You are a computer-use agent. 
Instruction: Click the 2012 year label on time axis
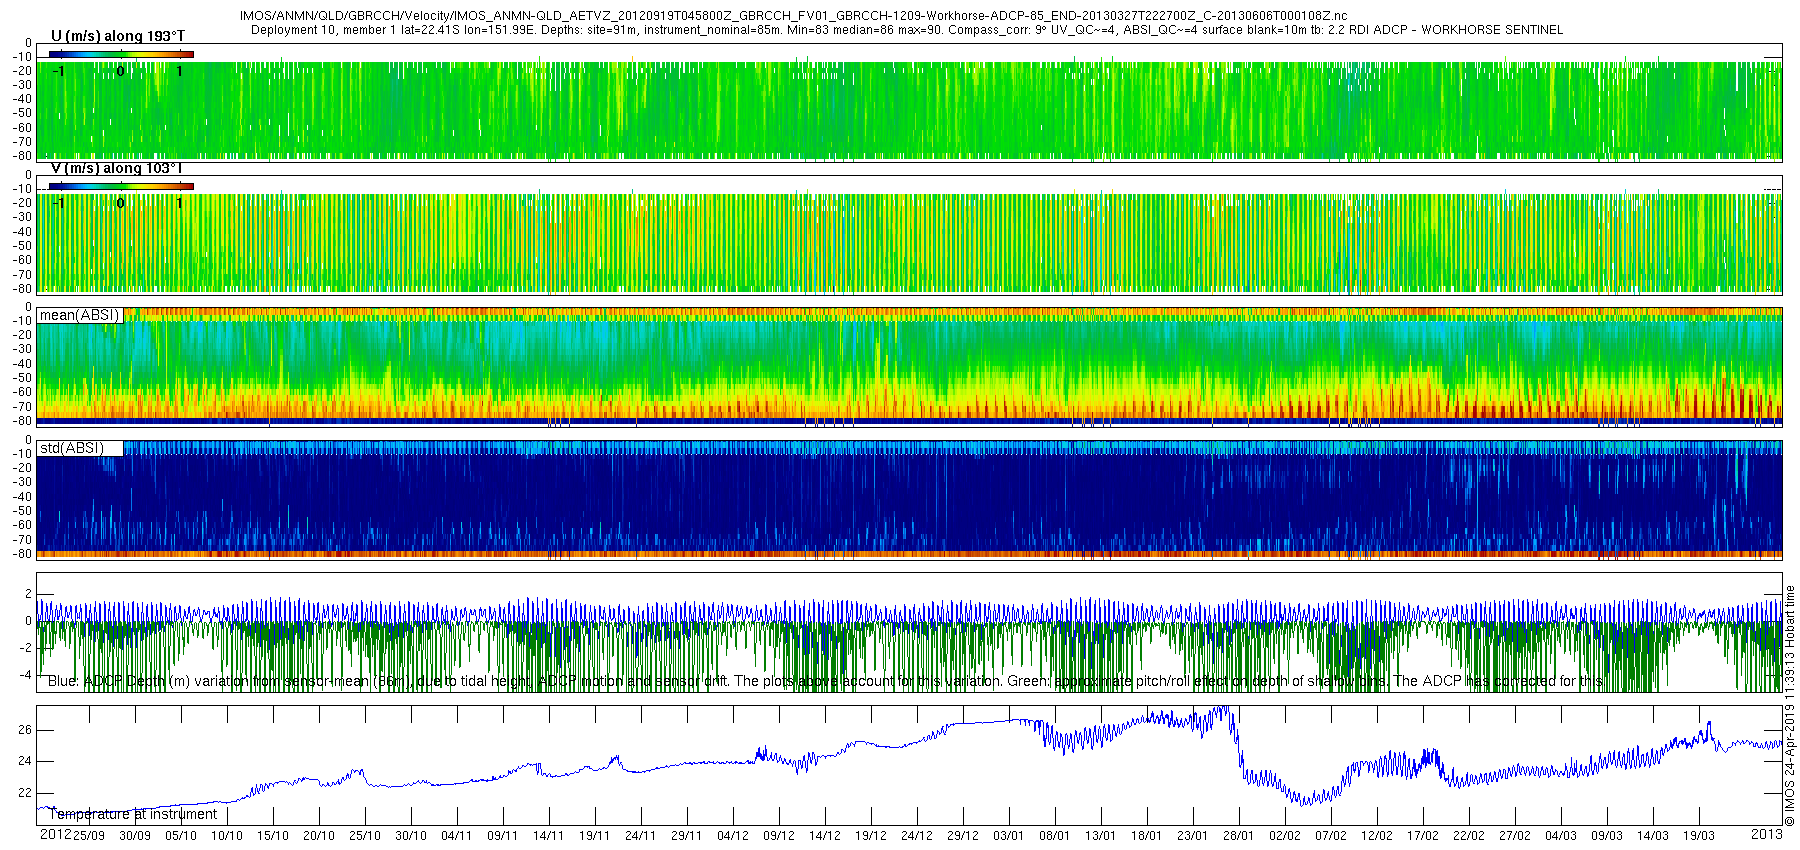(54, 835)
